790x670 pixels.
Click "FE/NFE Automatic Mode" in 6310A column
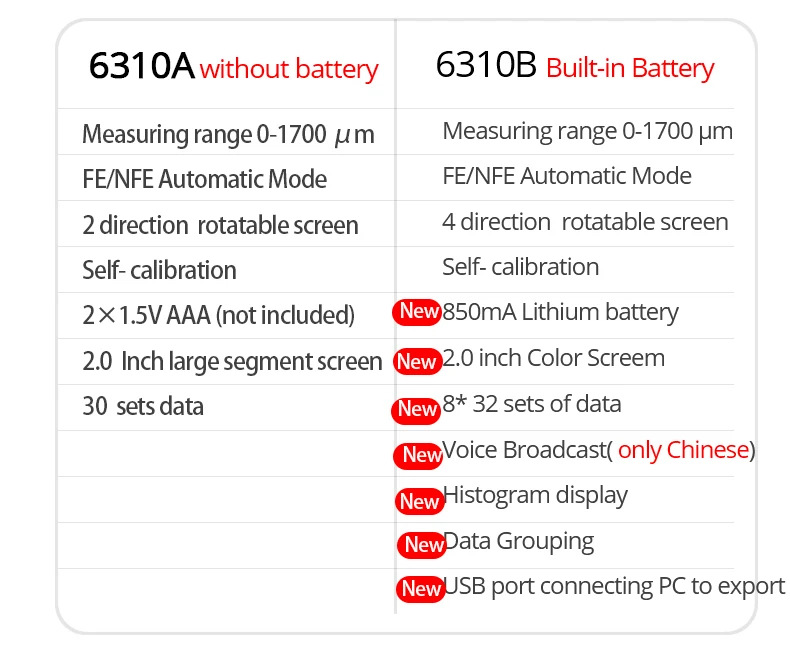(204, 180)
